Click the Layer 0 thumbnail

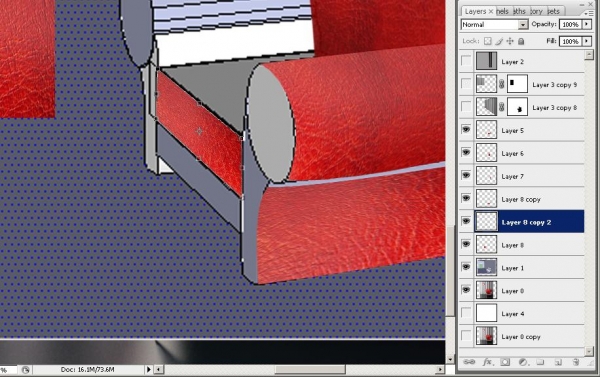pyautogui.click(x=486, y=290)
